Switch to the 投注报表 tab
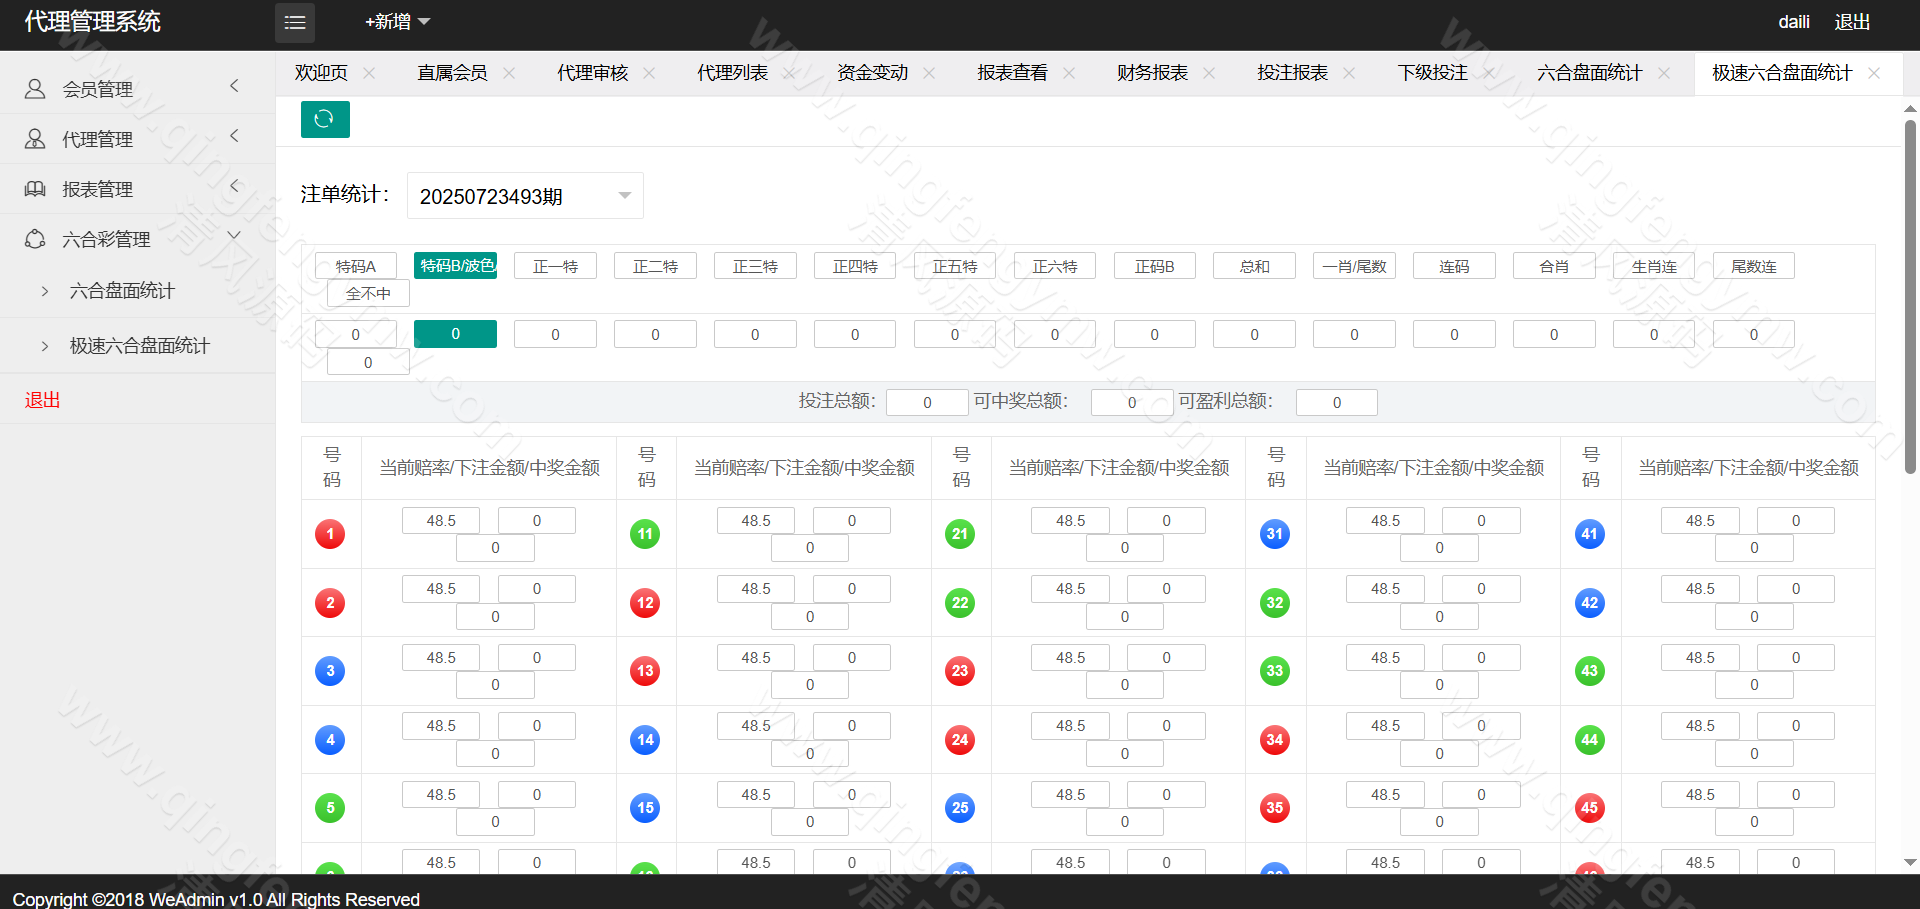Image resolution: width=1920 pixels, height=909 pixels. [1292, 73]
